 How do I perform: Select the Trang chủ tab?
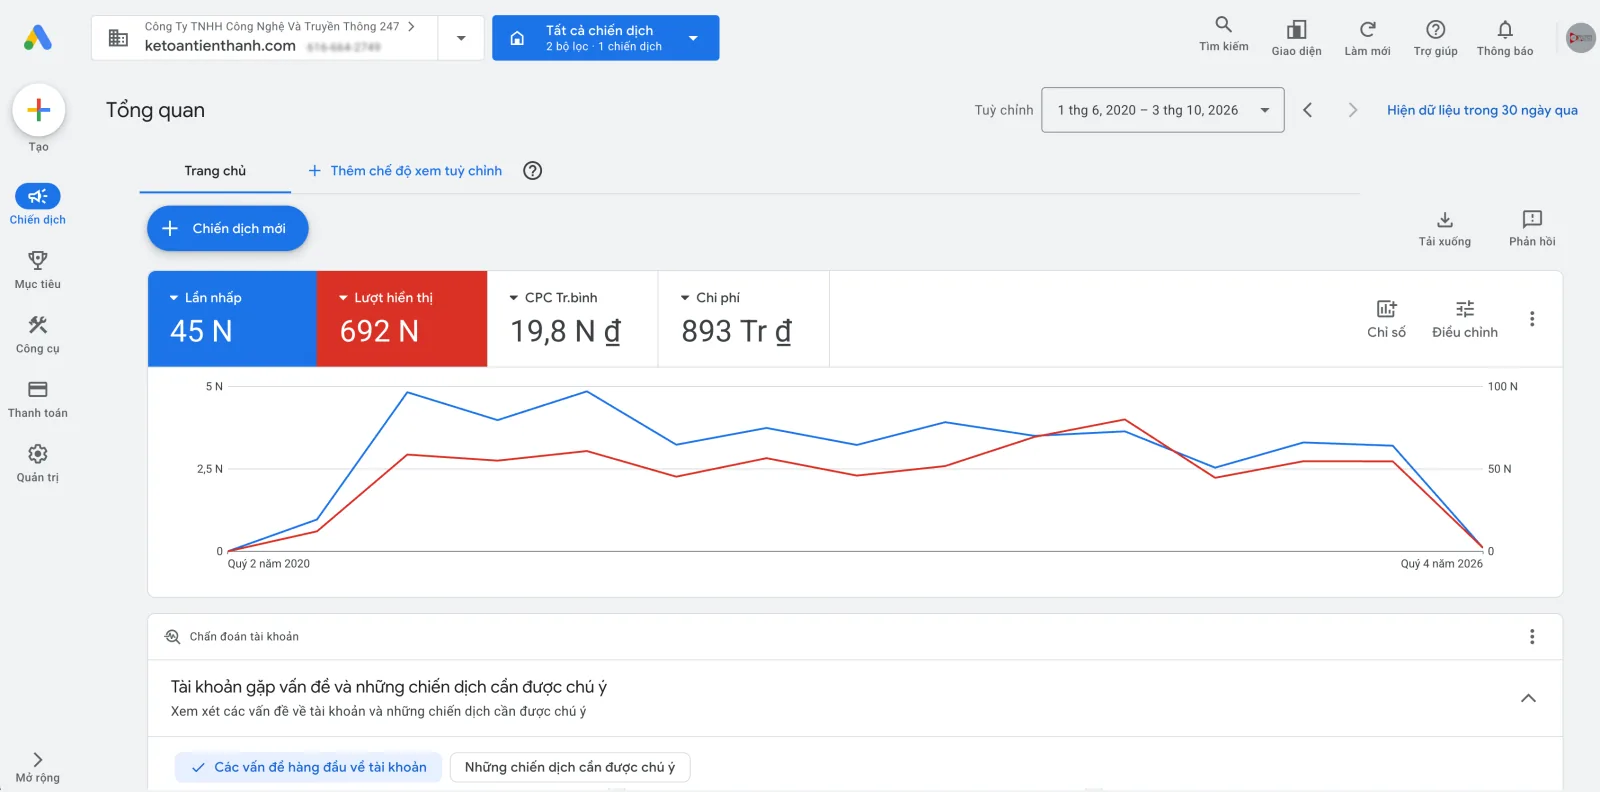coord(215,171)
